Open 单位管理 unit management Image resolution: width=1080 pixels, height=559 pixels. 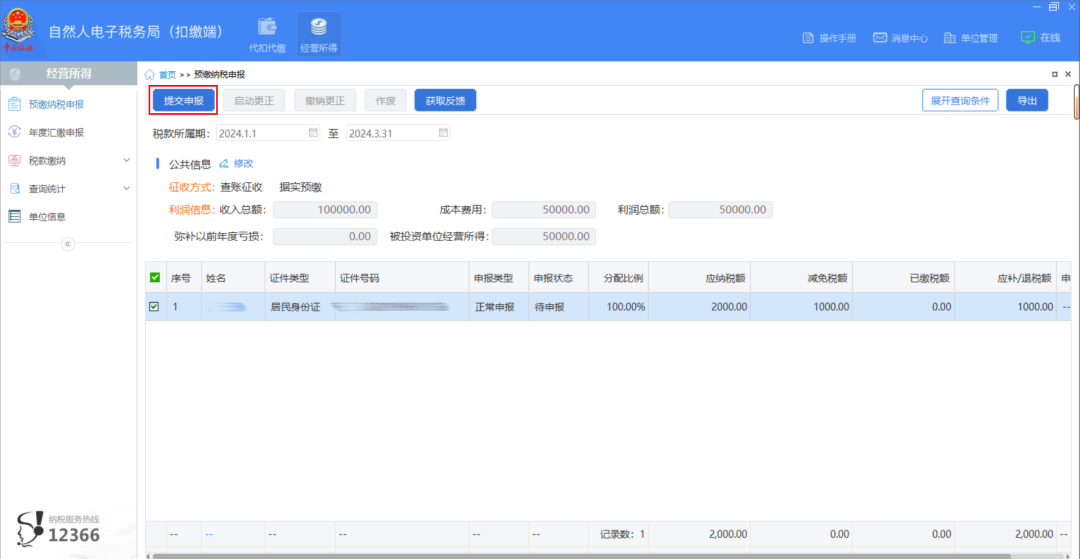[x=970, y=38]
